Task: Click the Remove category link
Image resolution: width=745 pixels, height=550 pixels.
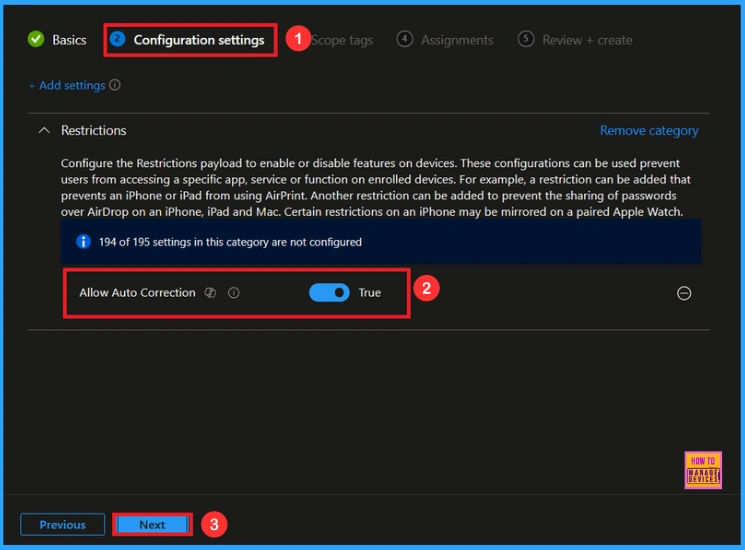Action: (x=649, y=131)
